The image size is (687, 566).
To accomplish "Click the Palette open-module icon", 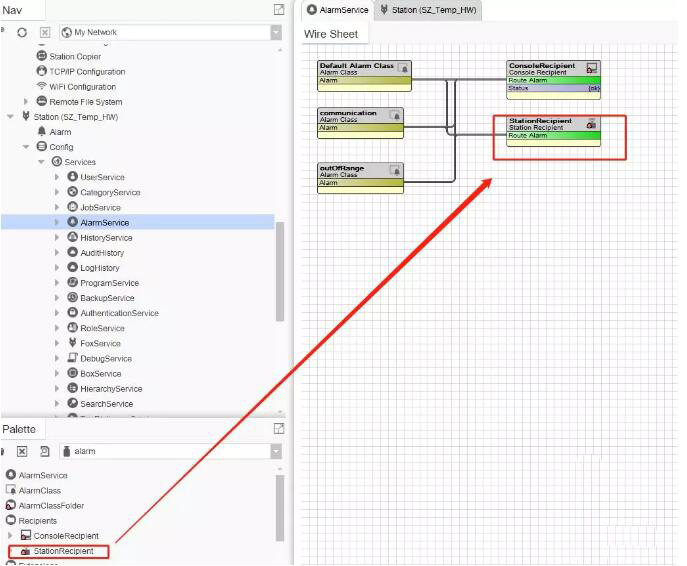I will pos(45,451).
